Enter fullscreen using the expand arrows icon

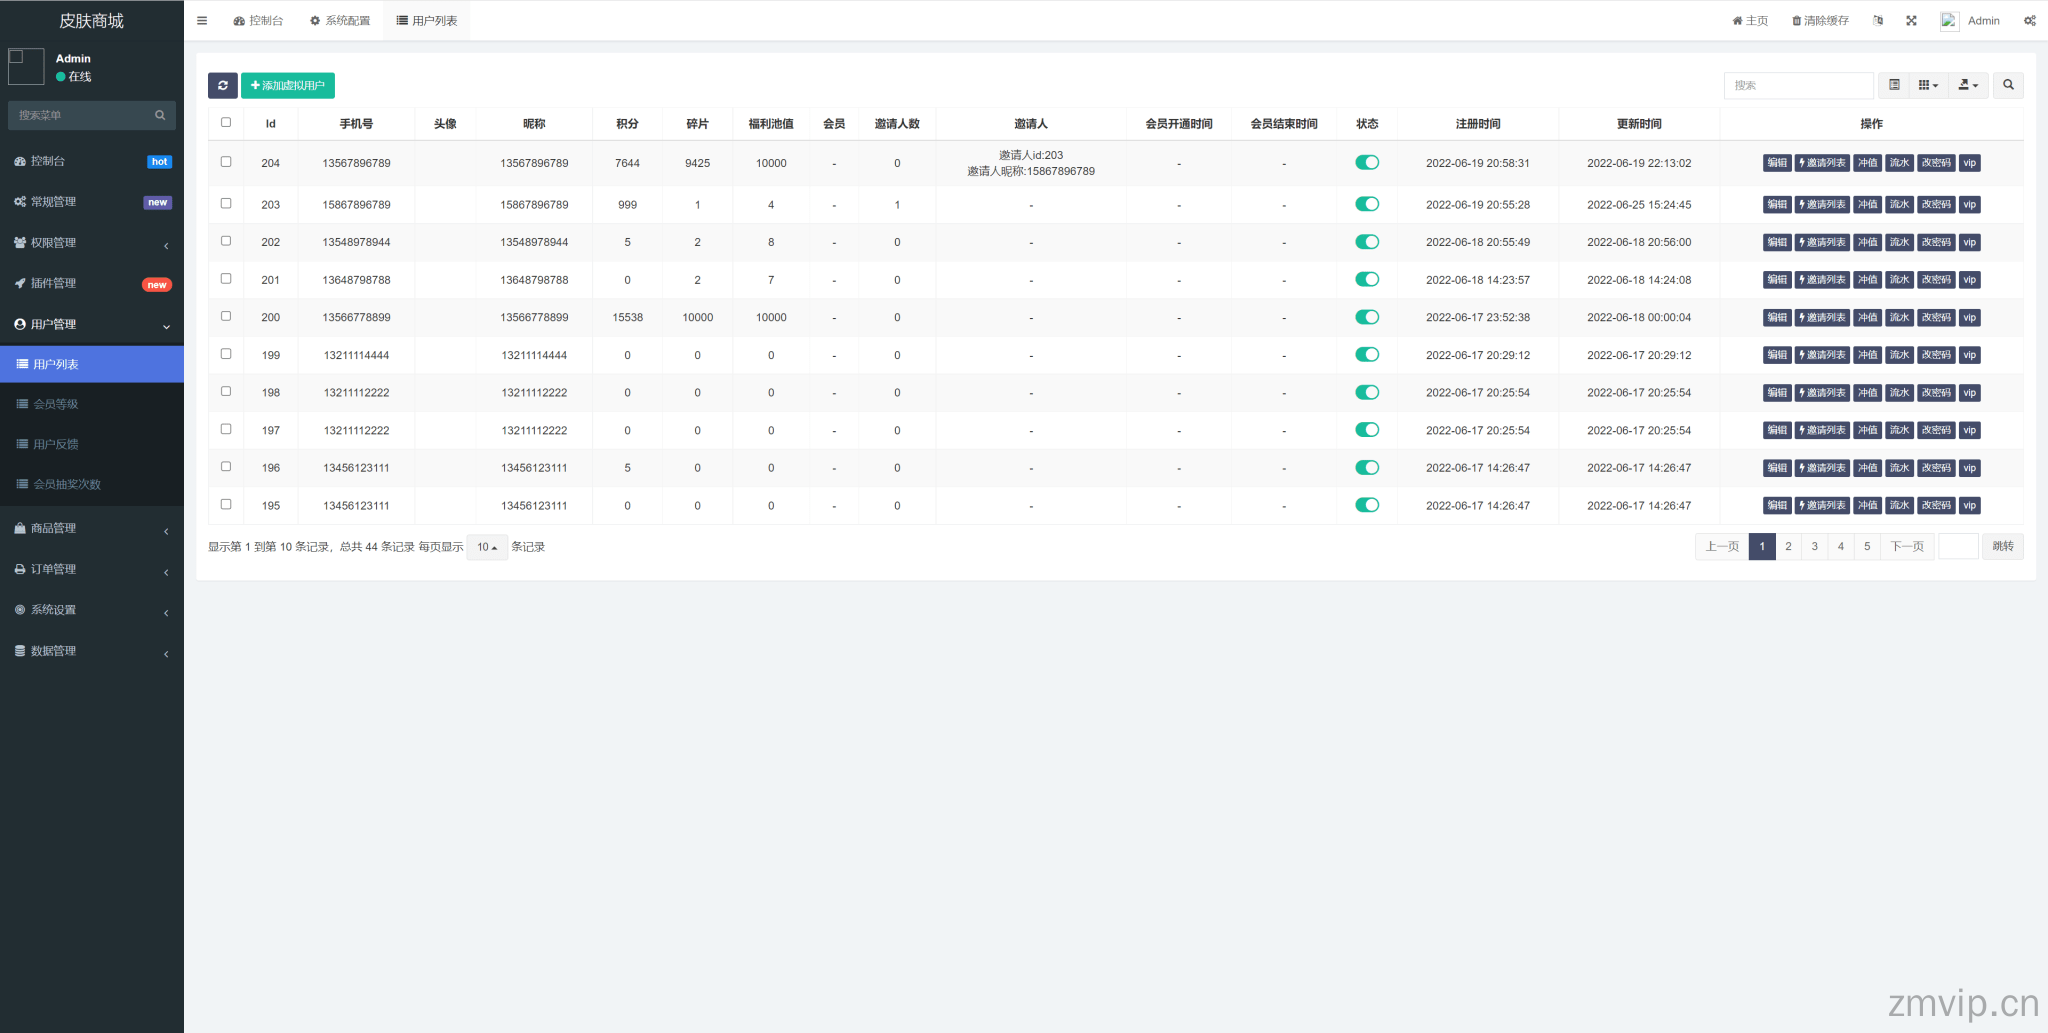click(1911, 20)
